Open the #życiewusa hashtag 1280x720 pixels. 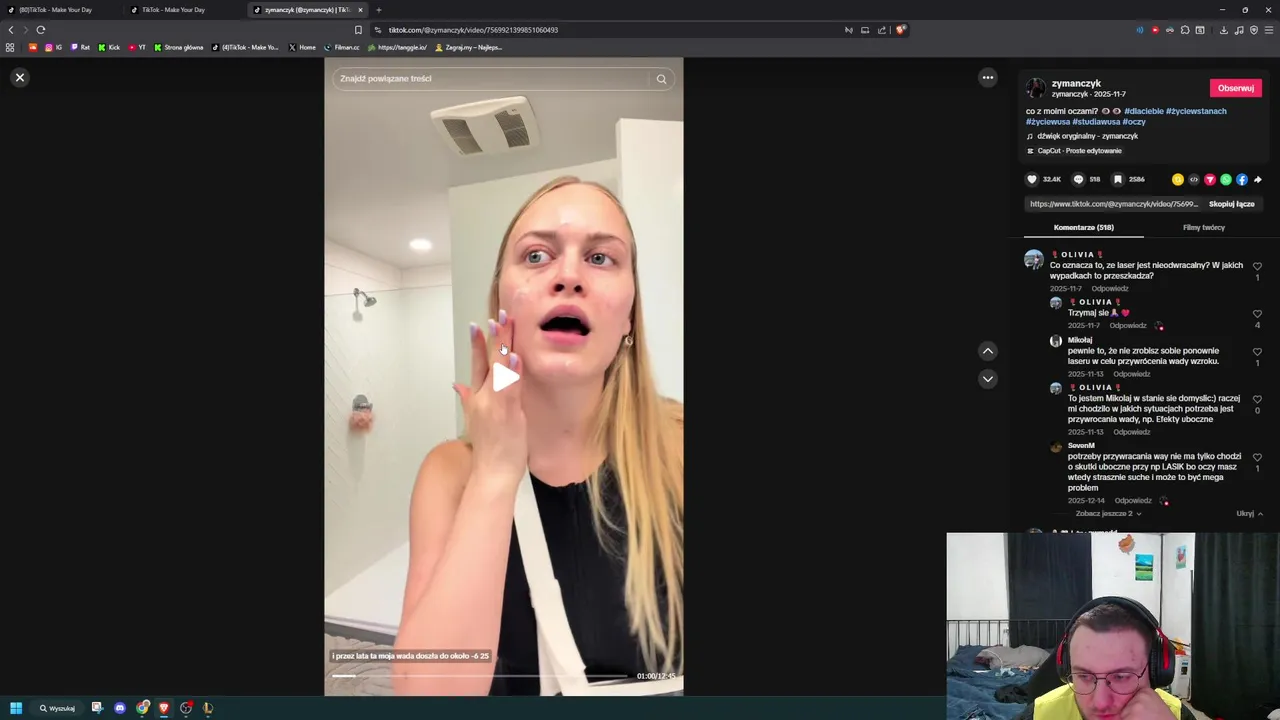(1048, 122)
